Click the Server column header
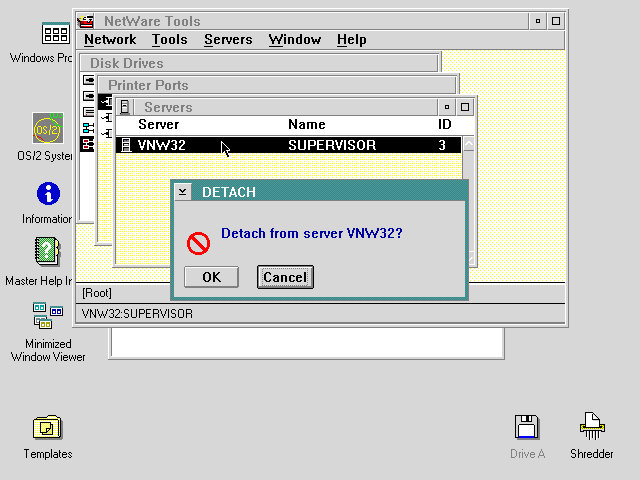 tap(158, 124)
